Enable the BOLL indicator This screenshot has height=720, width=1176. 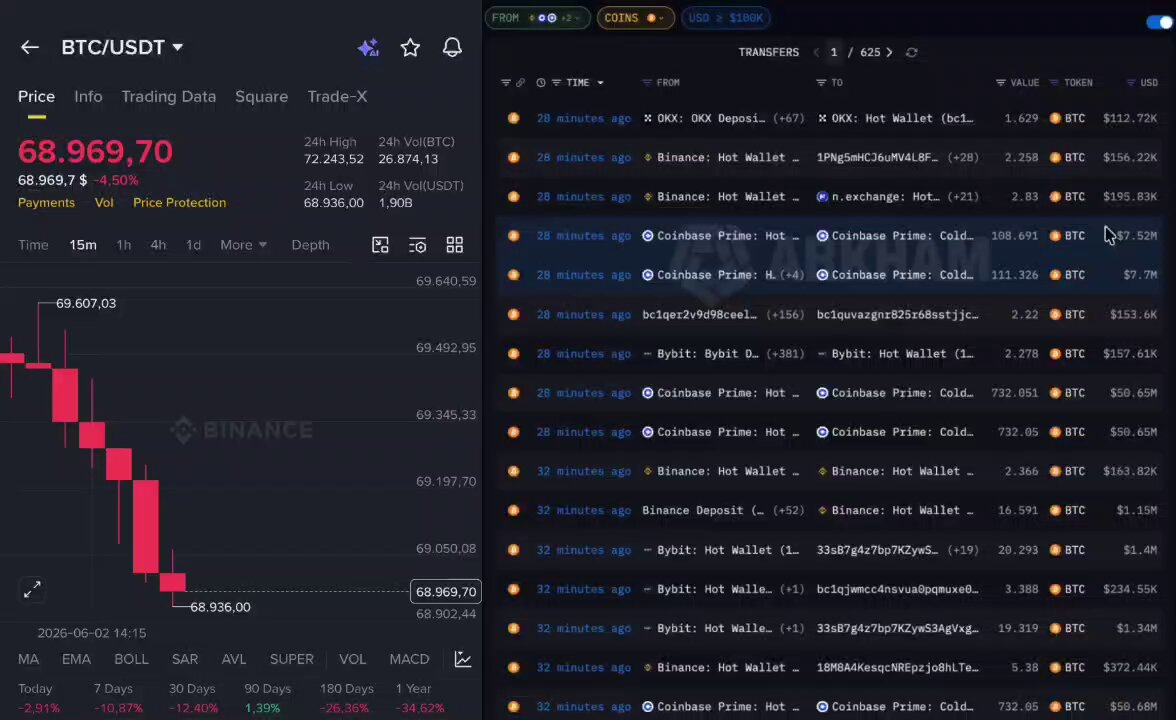tap(131, 659)
